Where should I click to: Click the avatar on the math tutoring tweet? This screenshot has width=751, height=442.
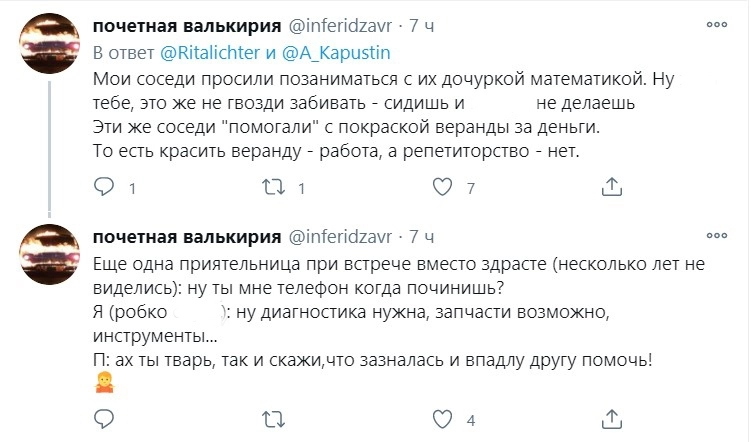(x=51, y=51)
